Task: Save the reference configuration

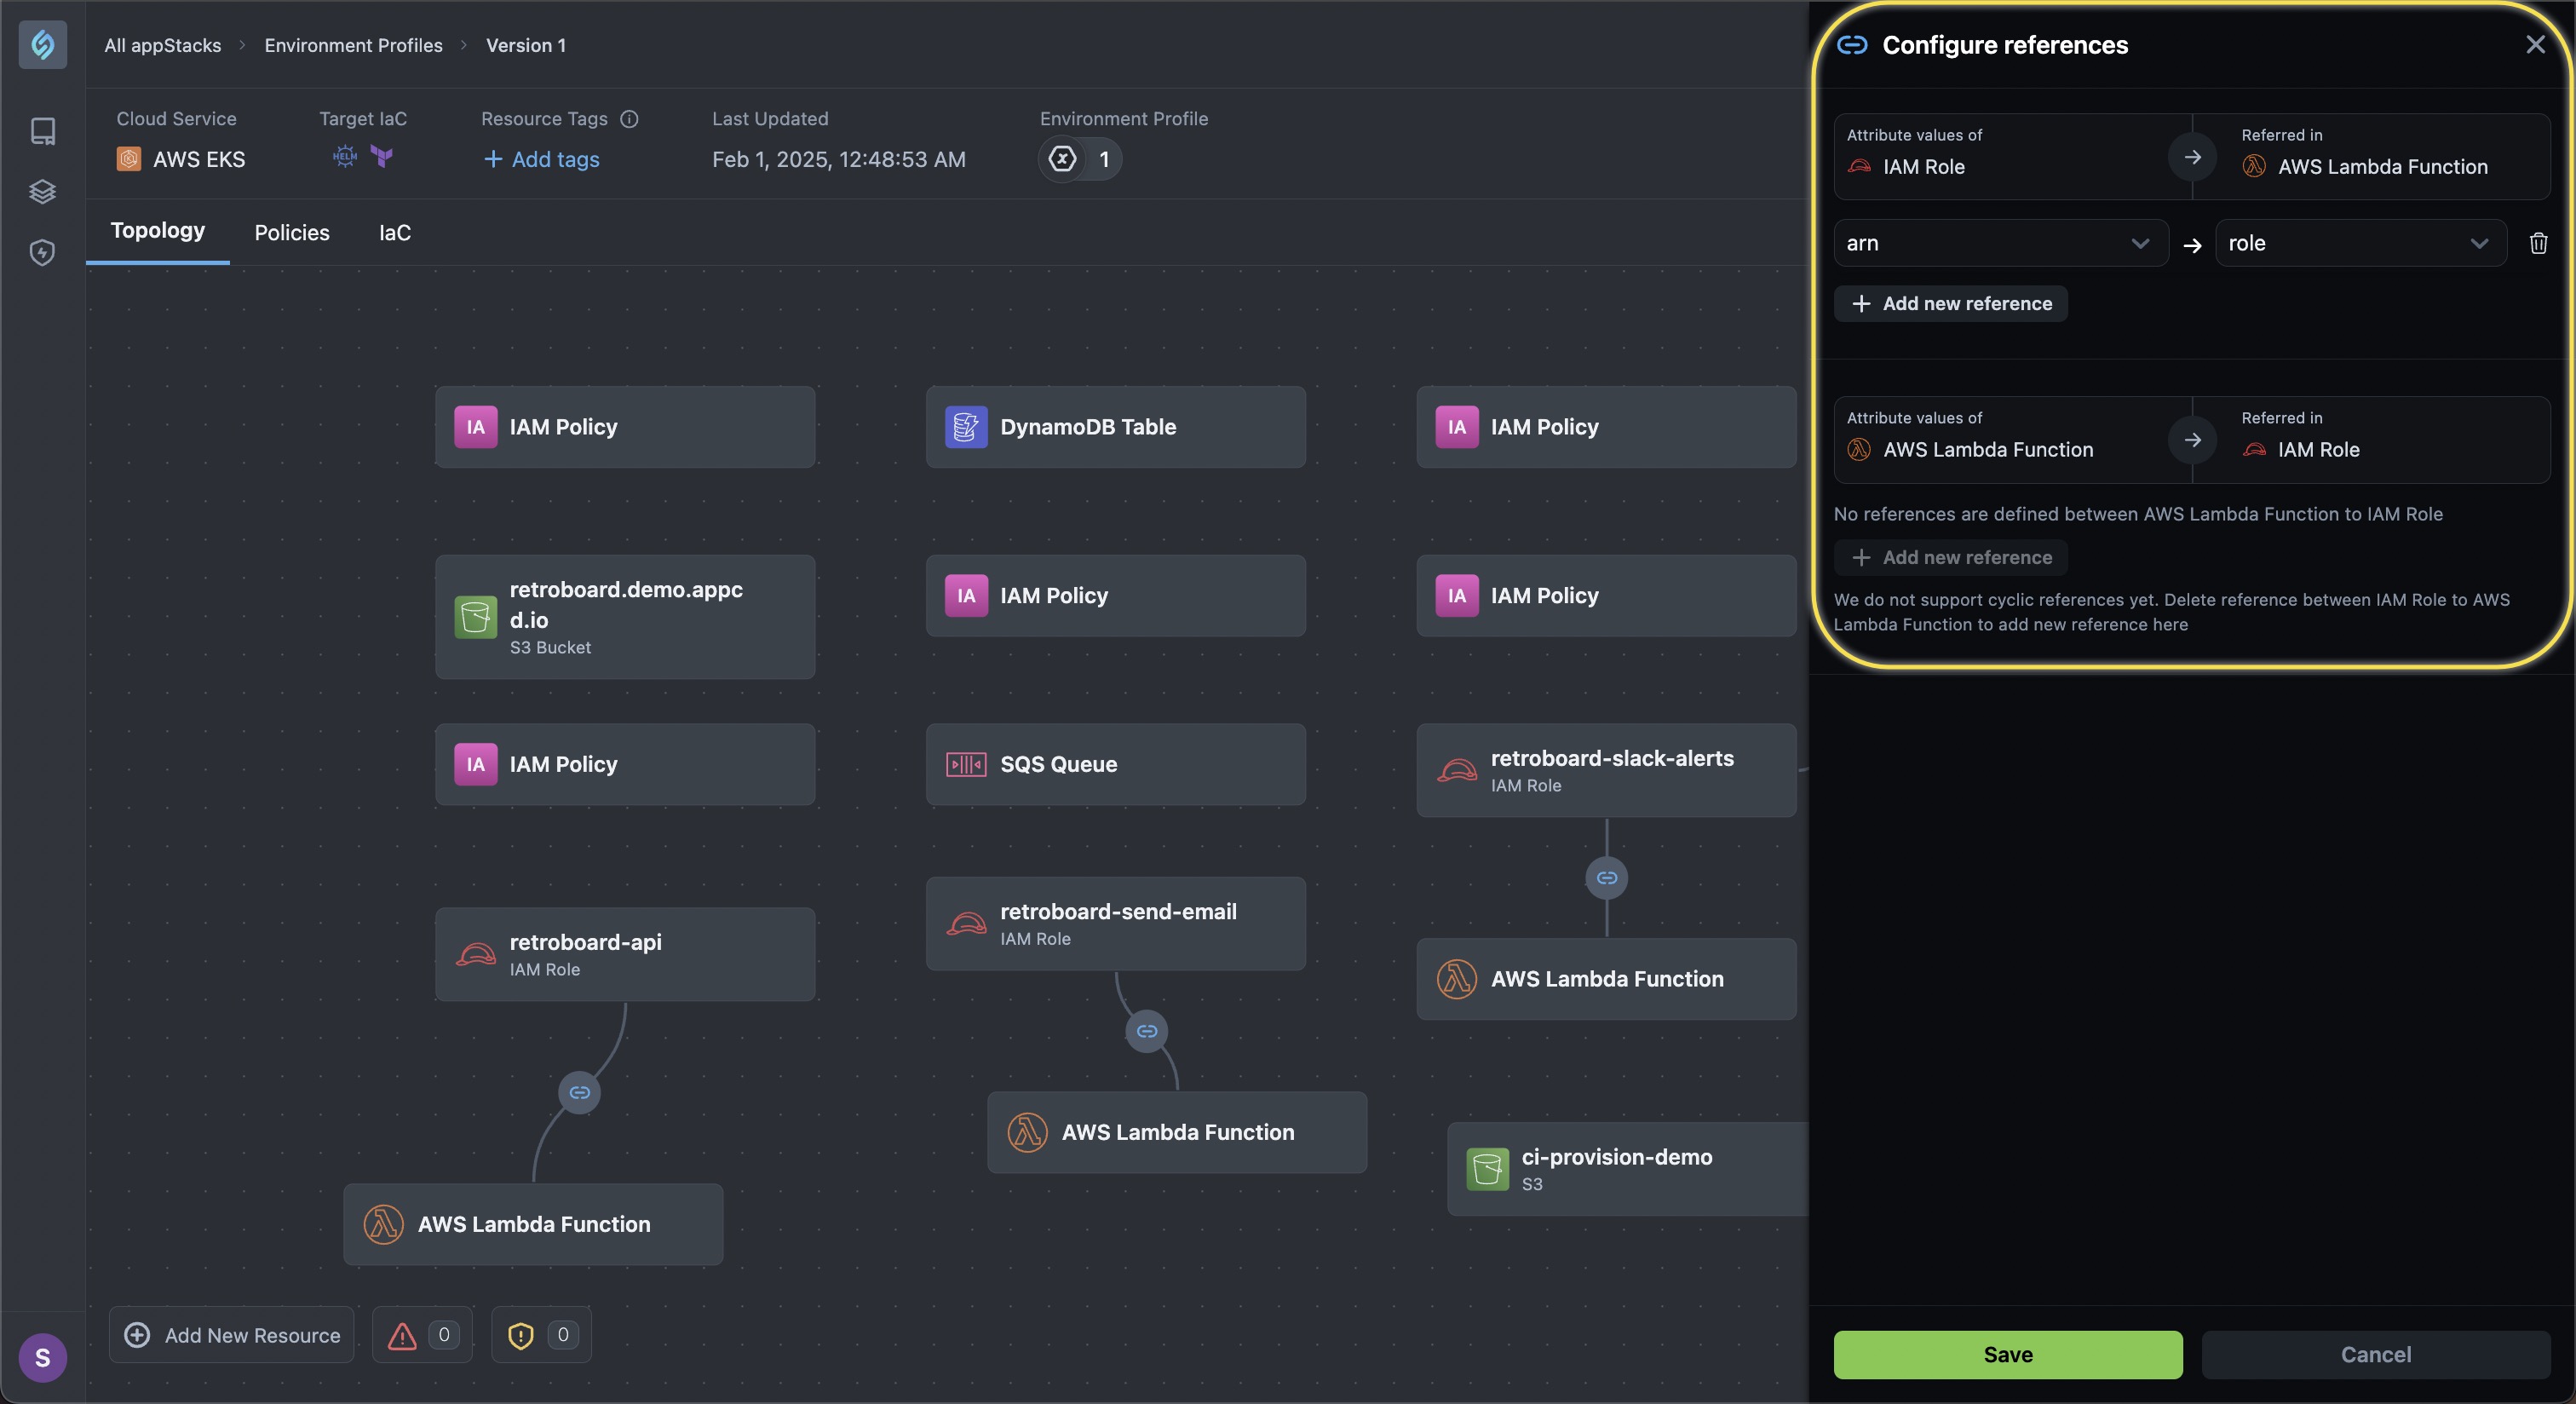Action: tap(2008, 1355)
